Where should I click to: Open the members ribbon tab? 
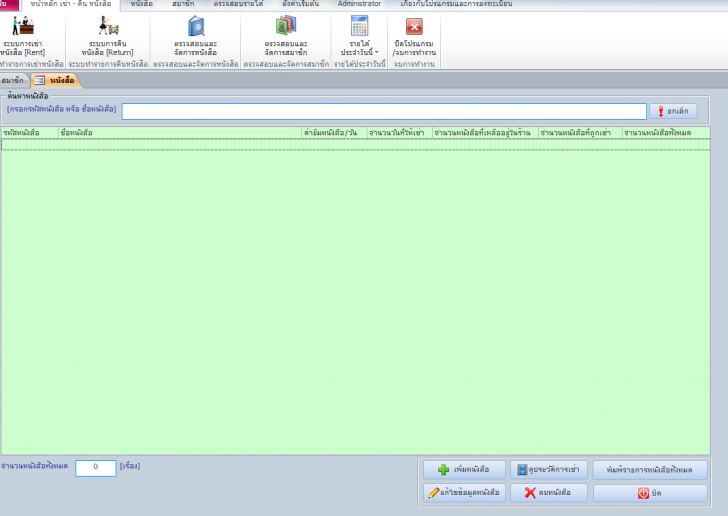click(183, 4)
